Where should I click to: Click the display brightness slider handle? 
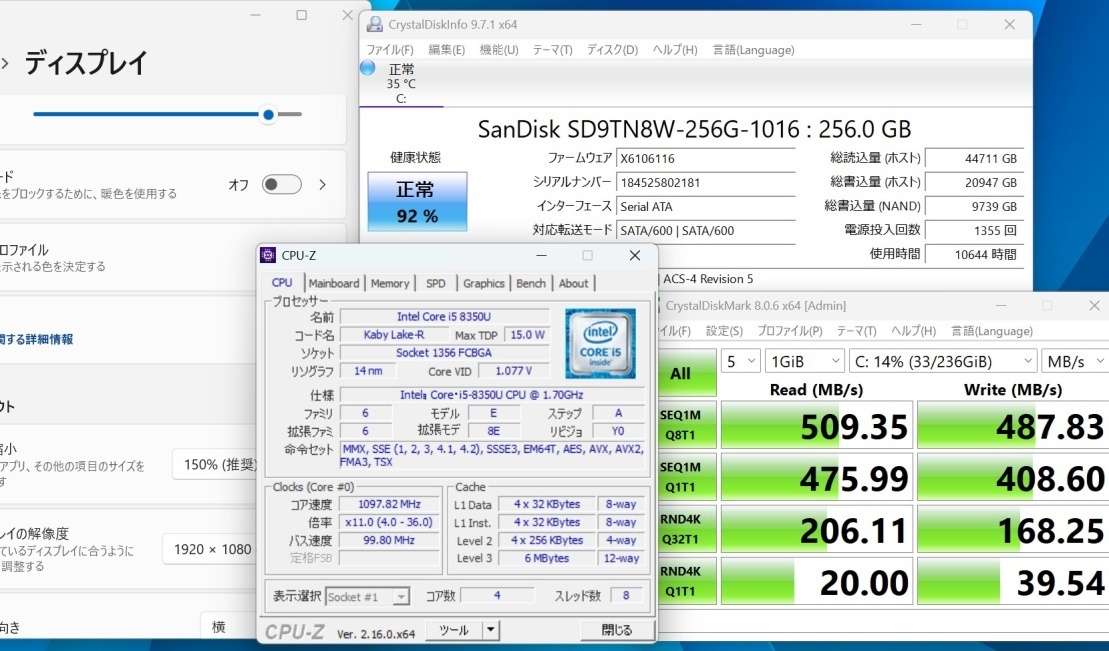coord(268,114)
